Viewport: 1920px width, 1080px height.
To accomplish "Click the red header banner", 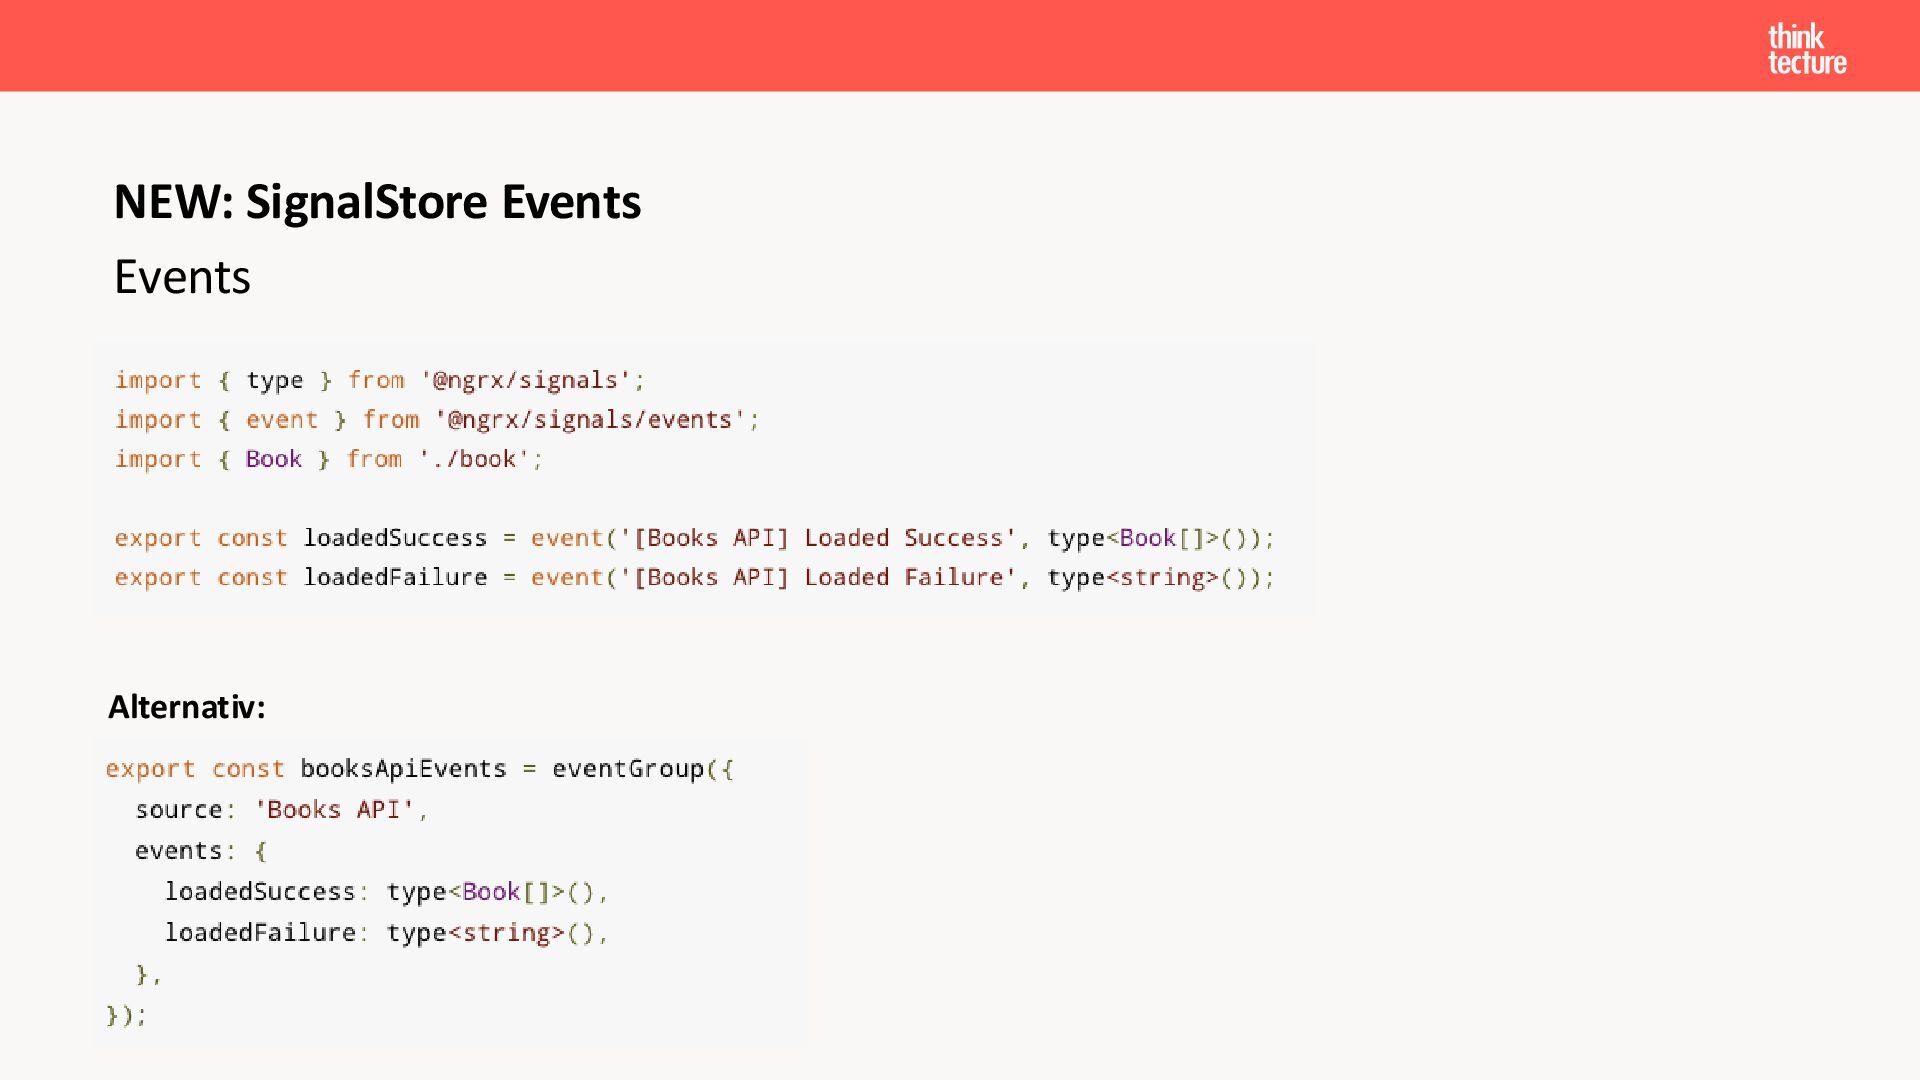I will [x=960, y=46].
